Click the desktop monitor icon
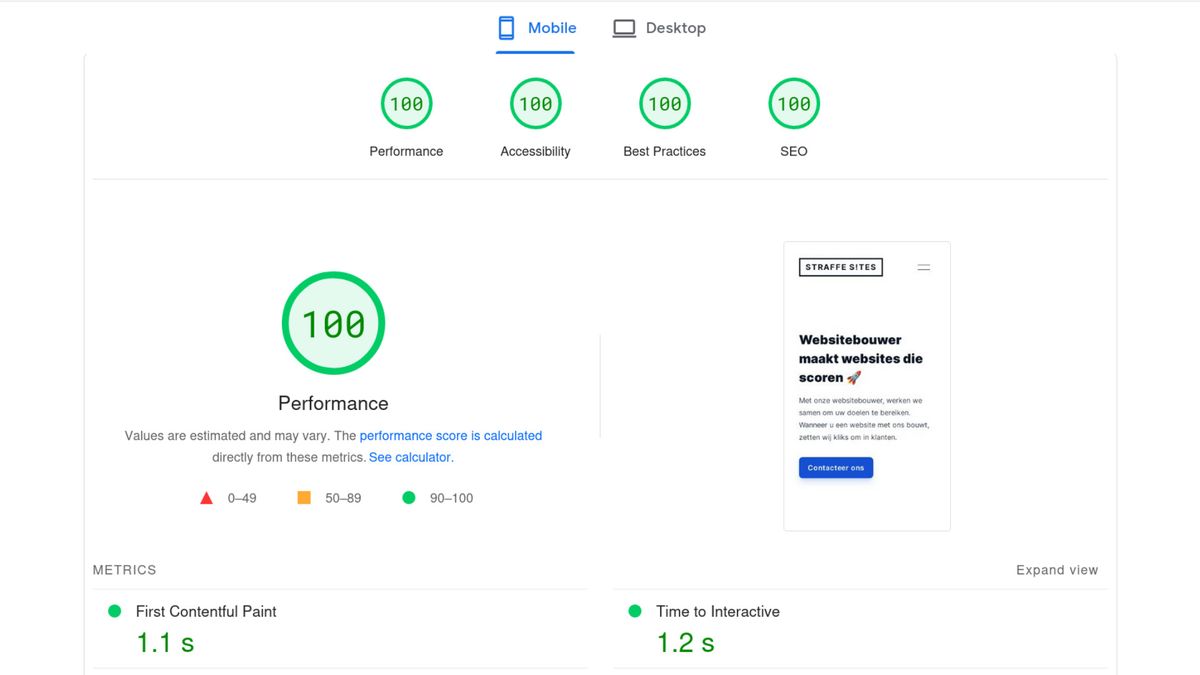Viewport: 1200px width, 675px height. coord(624,29)
